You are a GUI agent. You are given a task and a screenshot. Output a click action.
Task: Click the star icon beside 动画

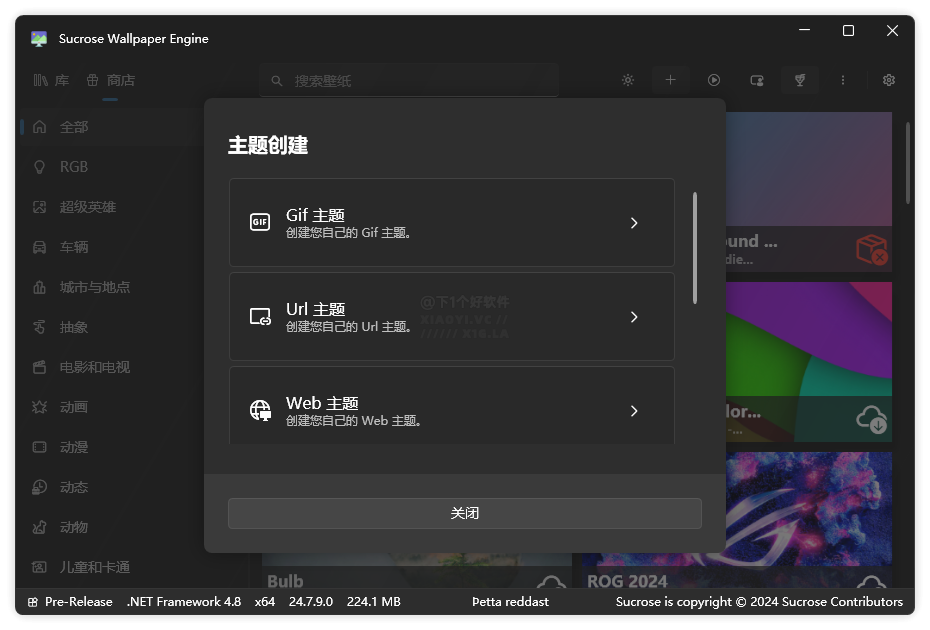click(39, 407)
